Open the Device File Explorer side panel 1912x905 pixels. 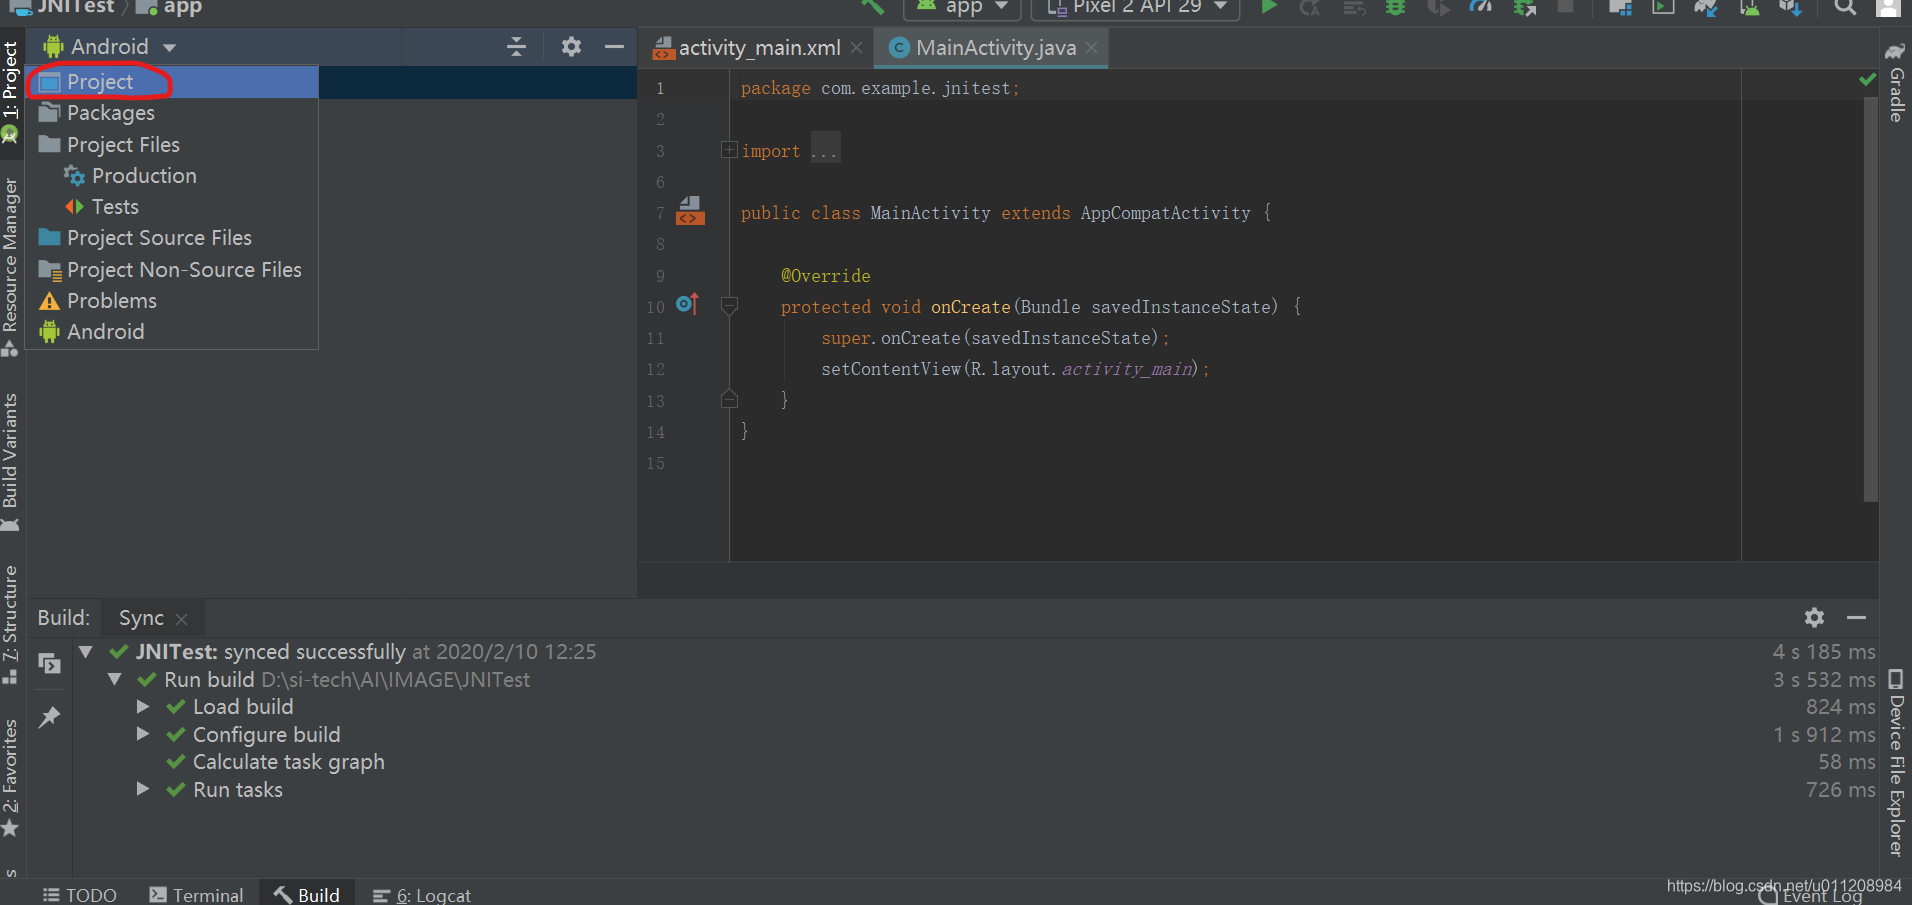click(1895, 763)
